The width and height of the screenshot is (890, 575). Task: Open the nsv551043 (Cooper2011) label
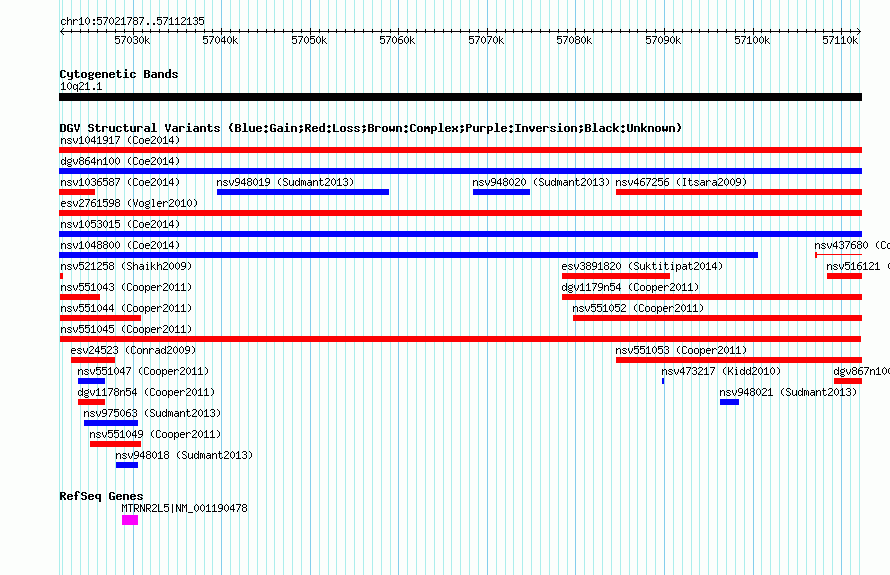click(x=126, y=287)
